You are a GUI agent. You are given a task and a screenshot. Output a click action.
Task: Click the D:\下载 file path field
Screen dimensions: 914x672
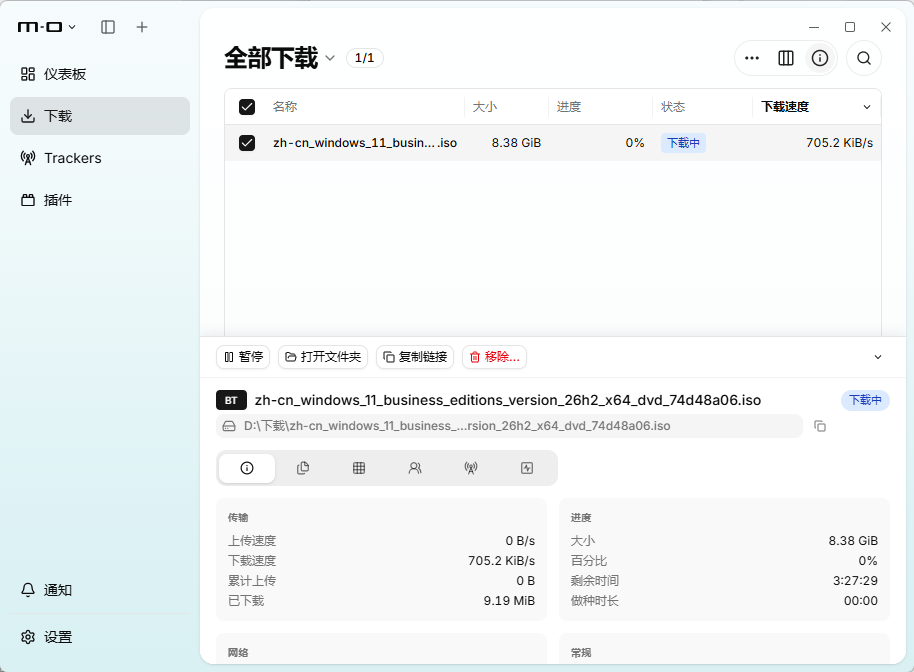click(509, 426)
